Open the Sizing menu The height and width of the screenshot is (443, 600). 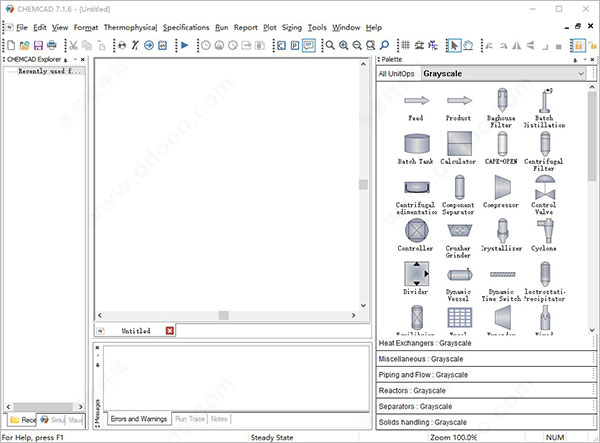[x=292, y=28]
